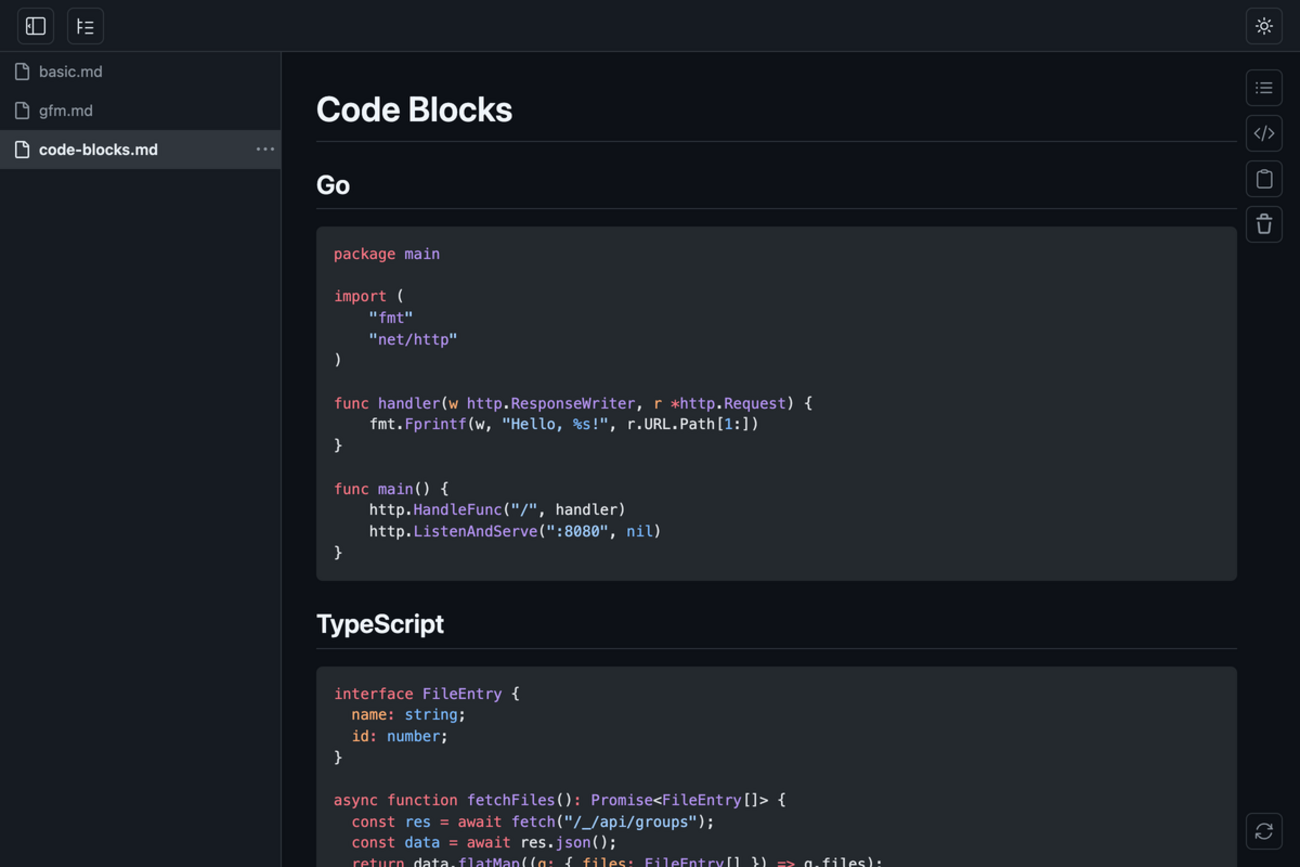Viewport: 1300px width, 867px height.
Task: Click the basic.md file icon
Action: pyautogui.click(x=22, y=71)
